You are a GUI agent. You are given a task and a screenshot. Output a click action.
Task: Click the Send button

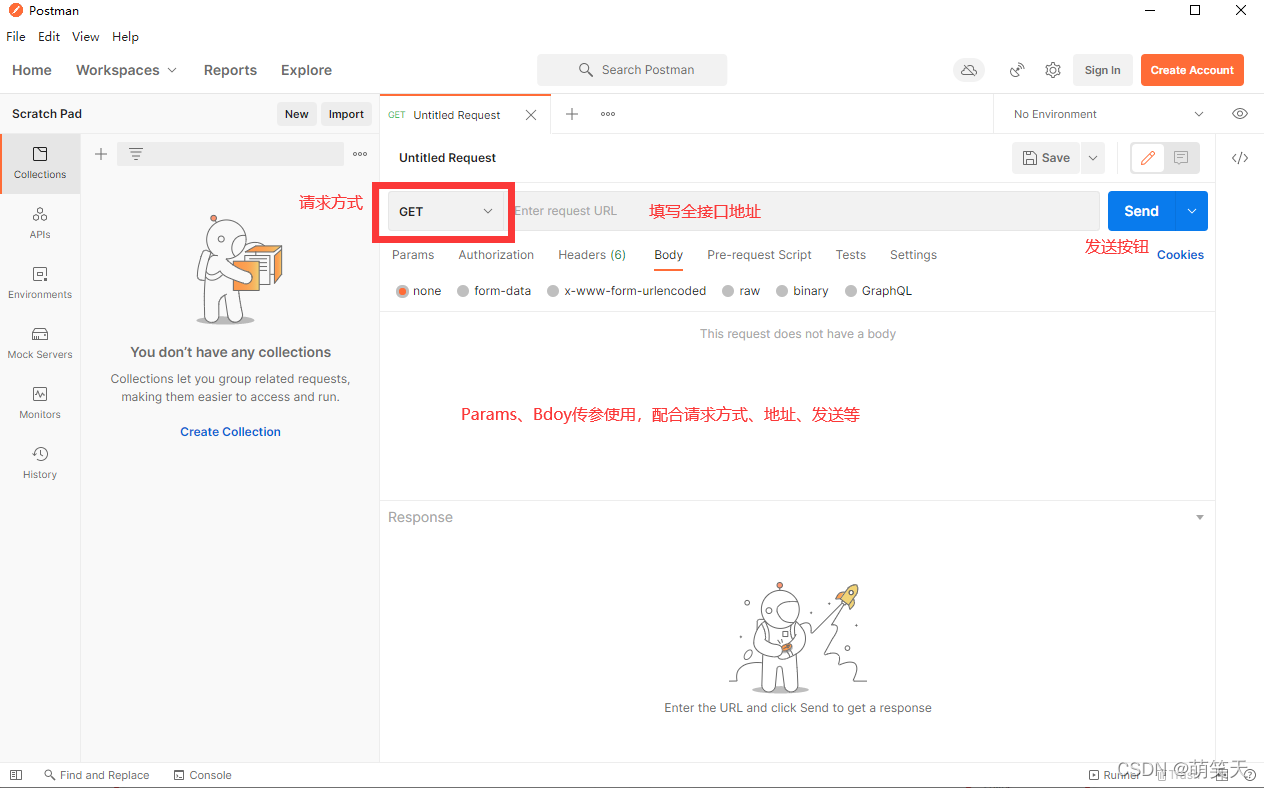pos(1142,211)
